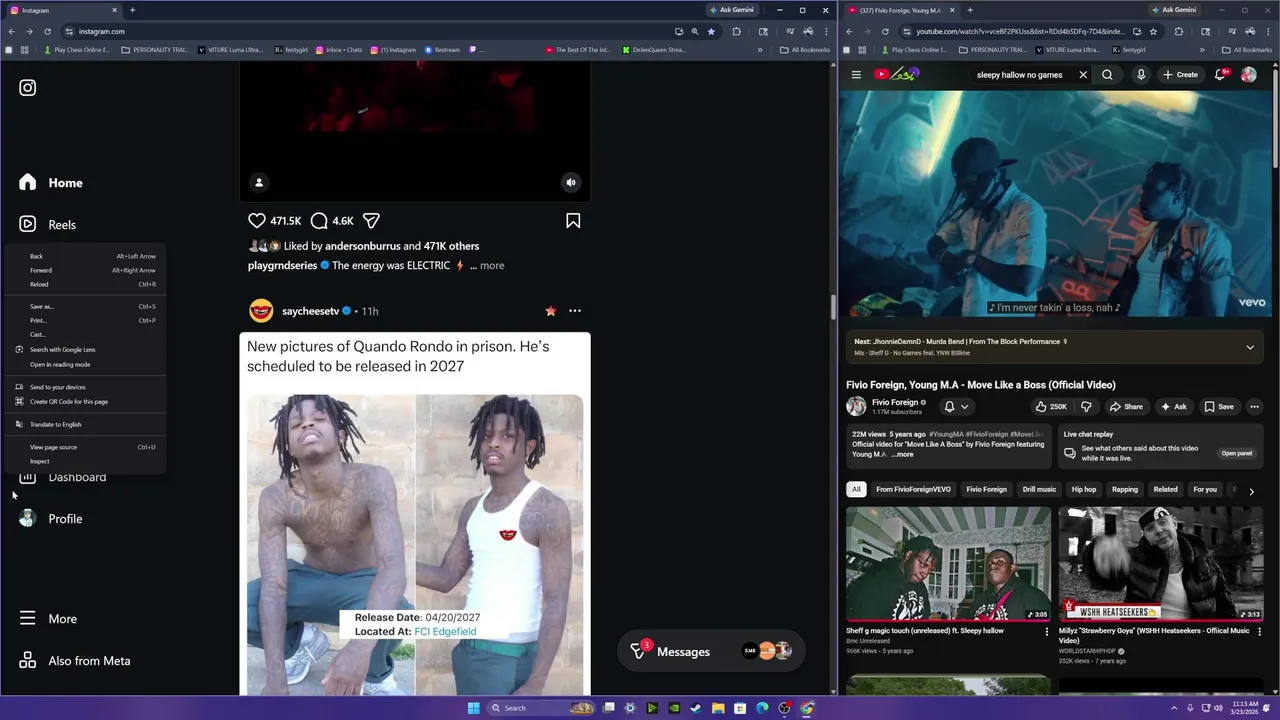1280x720 pixels.
Task: Select Translate to English
Action: 85,425
